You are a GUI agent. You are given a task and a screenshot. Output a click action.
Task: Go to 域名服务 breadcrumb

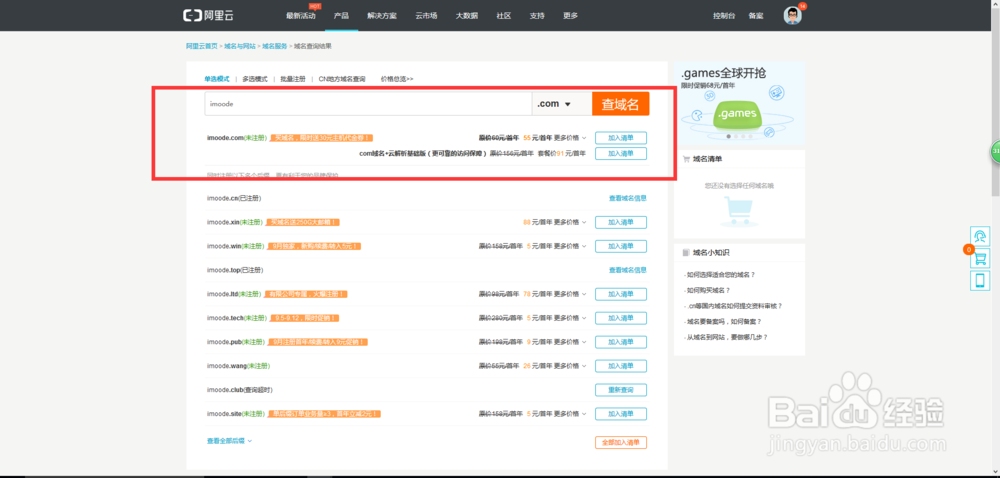pos(275,47)
